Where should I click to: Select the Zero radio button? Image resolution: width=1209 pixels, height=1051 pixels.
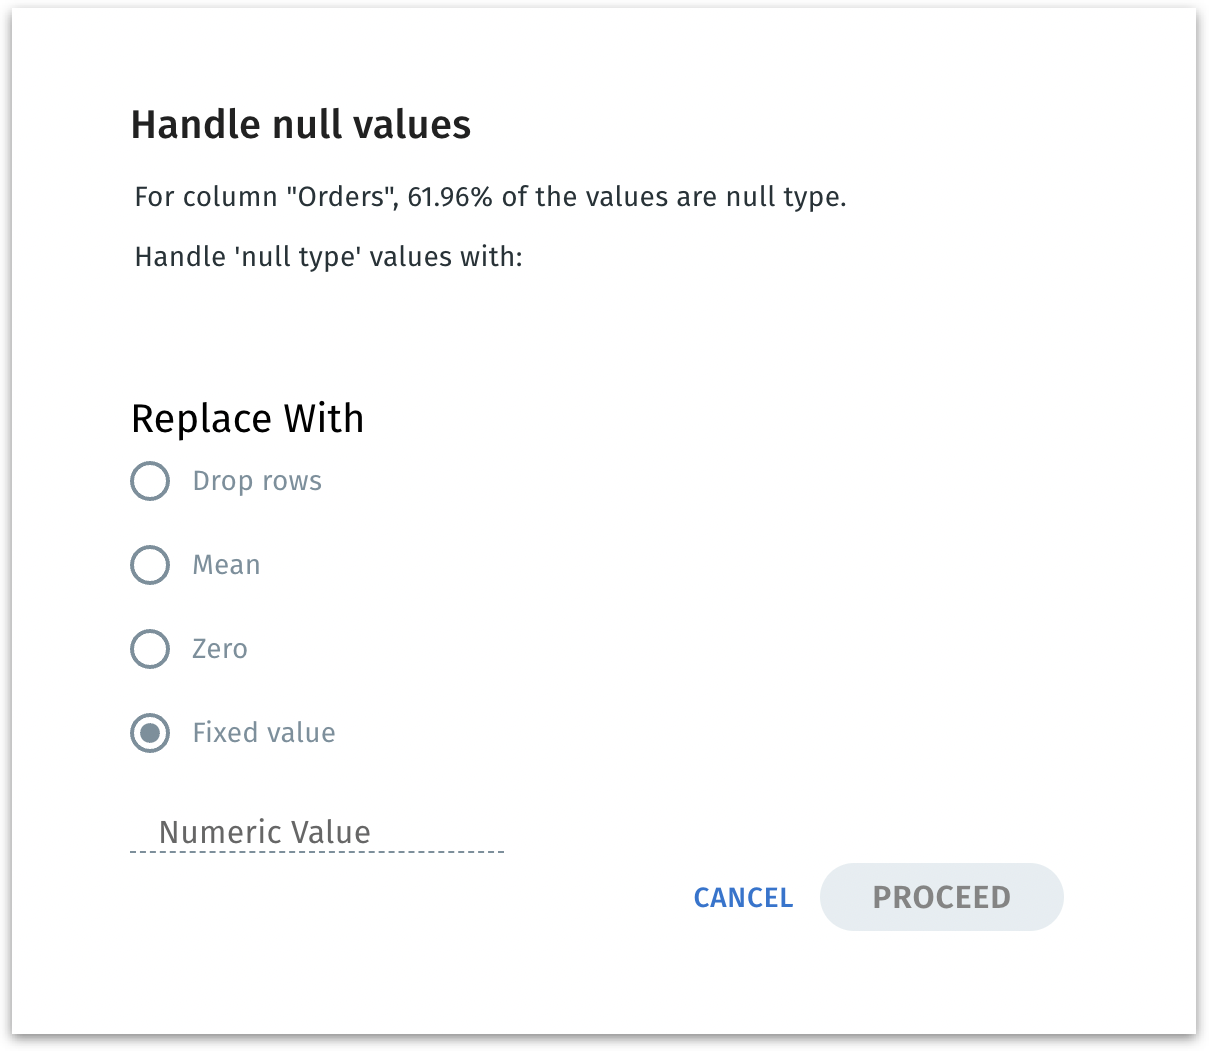[x=150, y=649]
